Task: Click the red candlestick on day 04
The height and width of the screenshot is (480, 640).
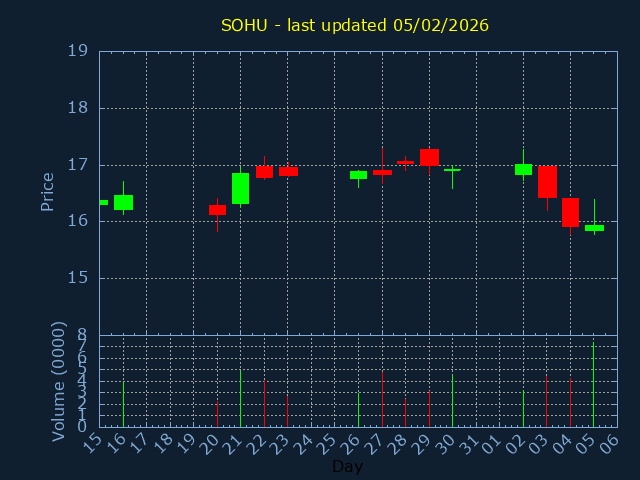Action: coord(570,212)
